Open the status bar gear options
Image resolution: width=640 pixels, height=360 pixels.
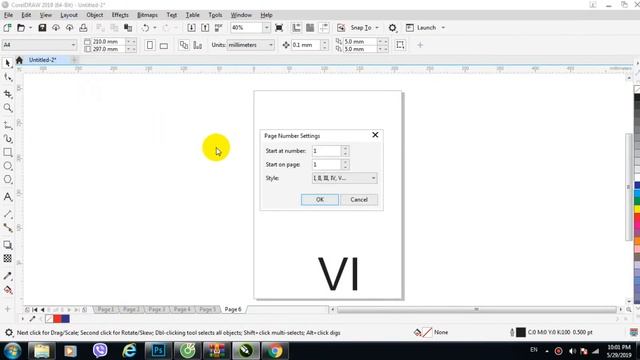point(8,333)
